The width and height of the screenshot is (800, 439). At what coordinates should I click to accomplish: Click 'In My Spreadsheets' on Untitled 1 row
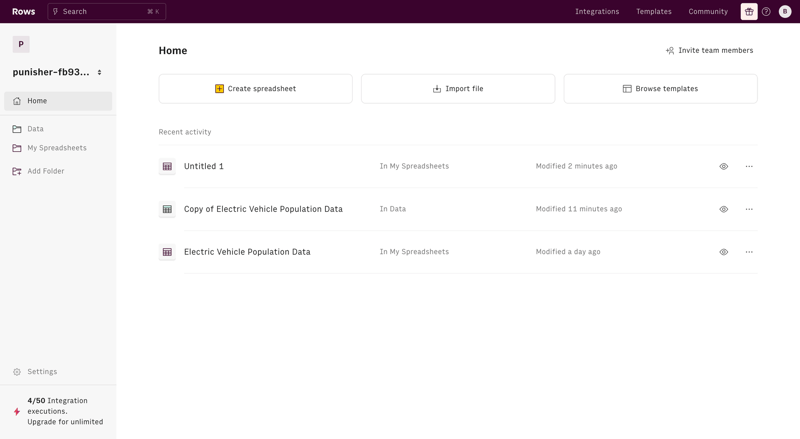pyautogui.click(x=414, y=166)
